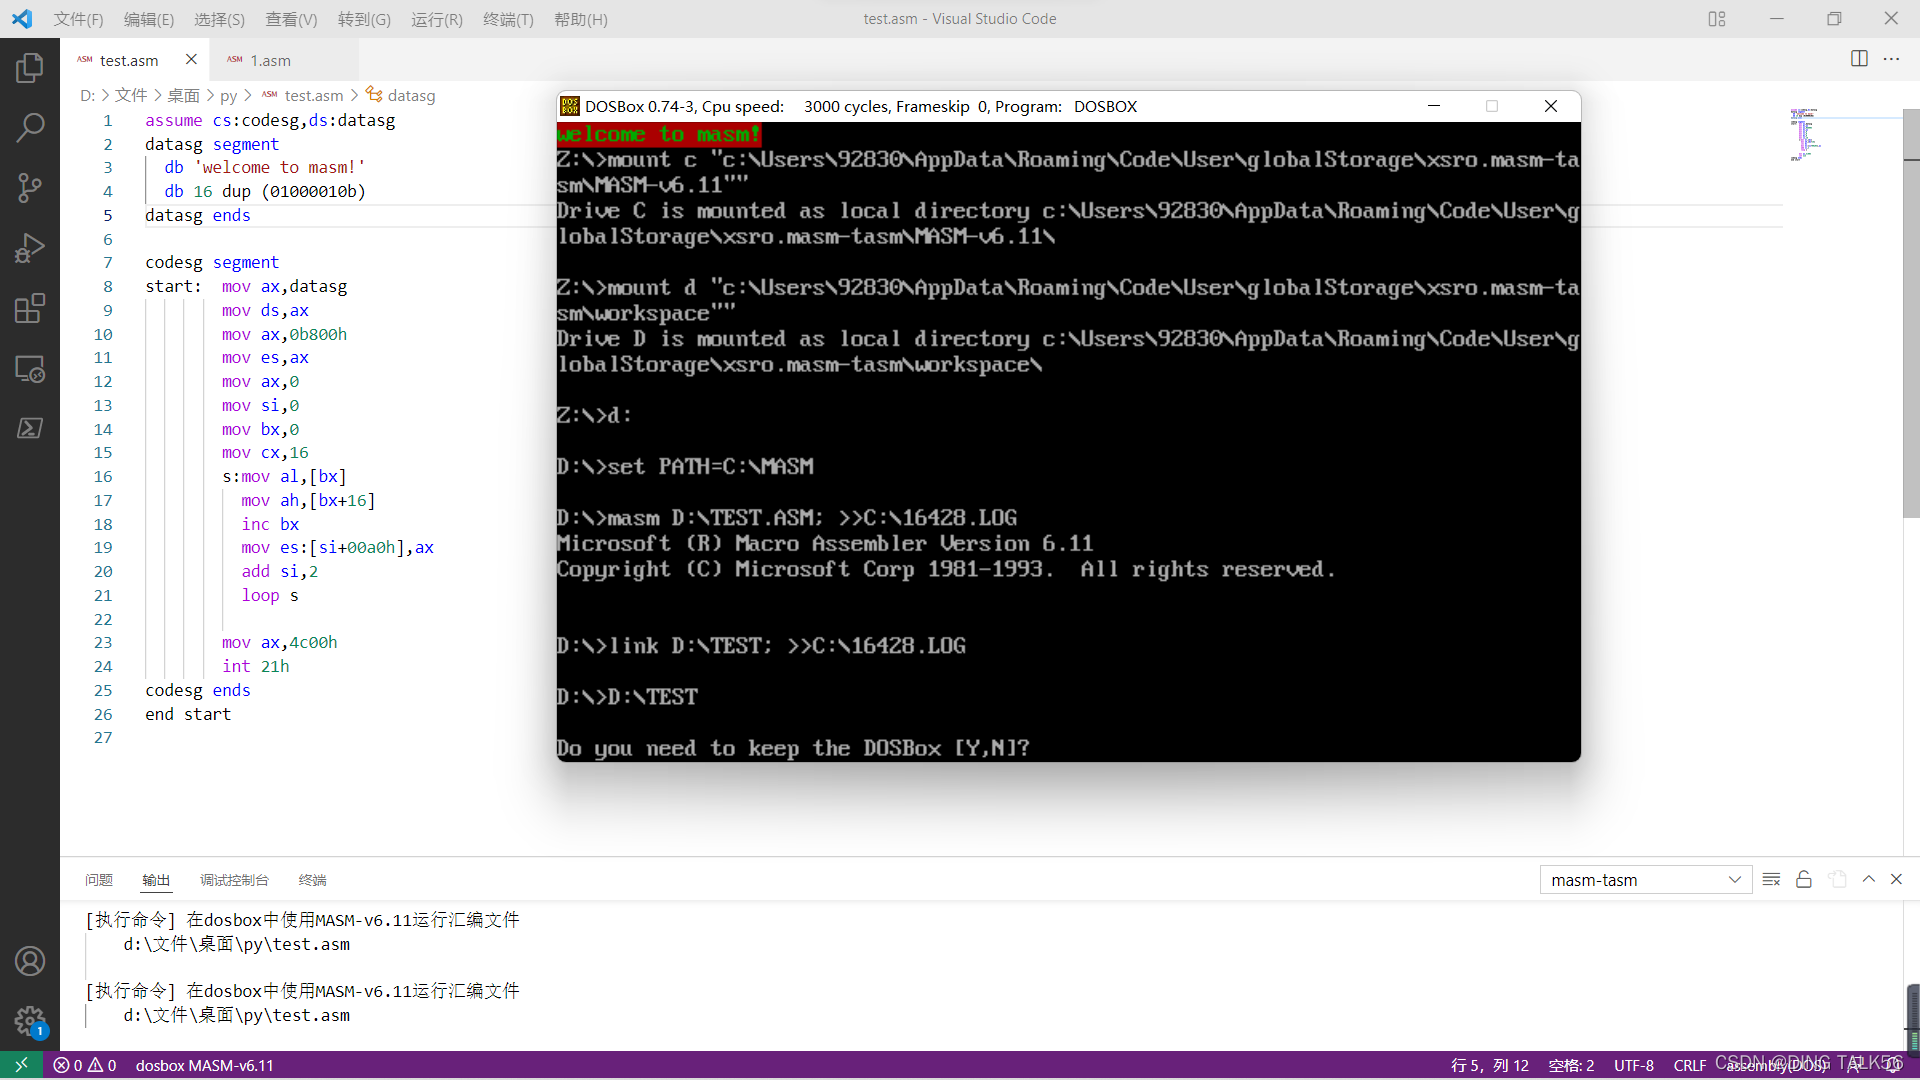This screenshot has height=1080, width=1920.
Task: Open the Source Control view
Action: (x=30, y=188)
